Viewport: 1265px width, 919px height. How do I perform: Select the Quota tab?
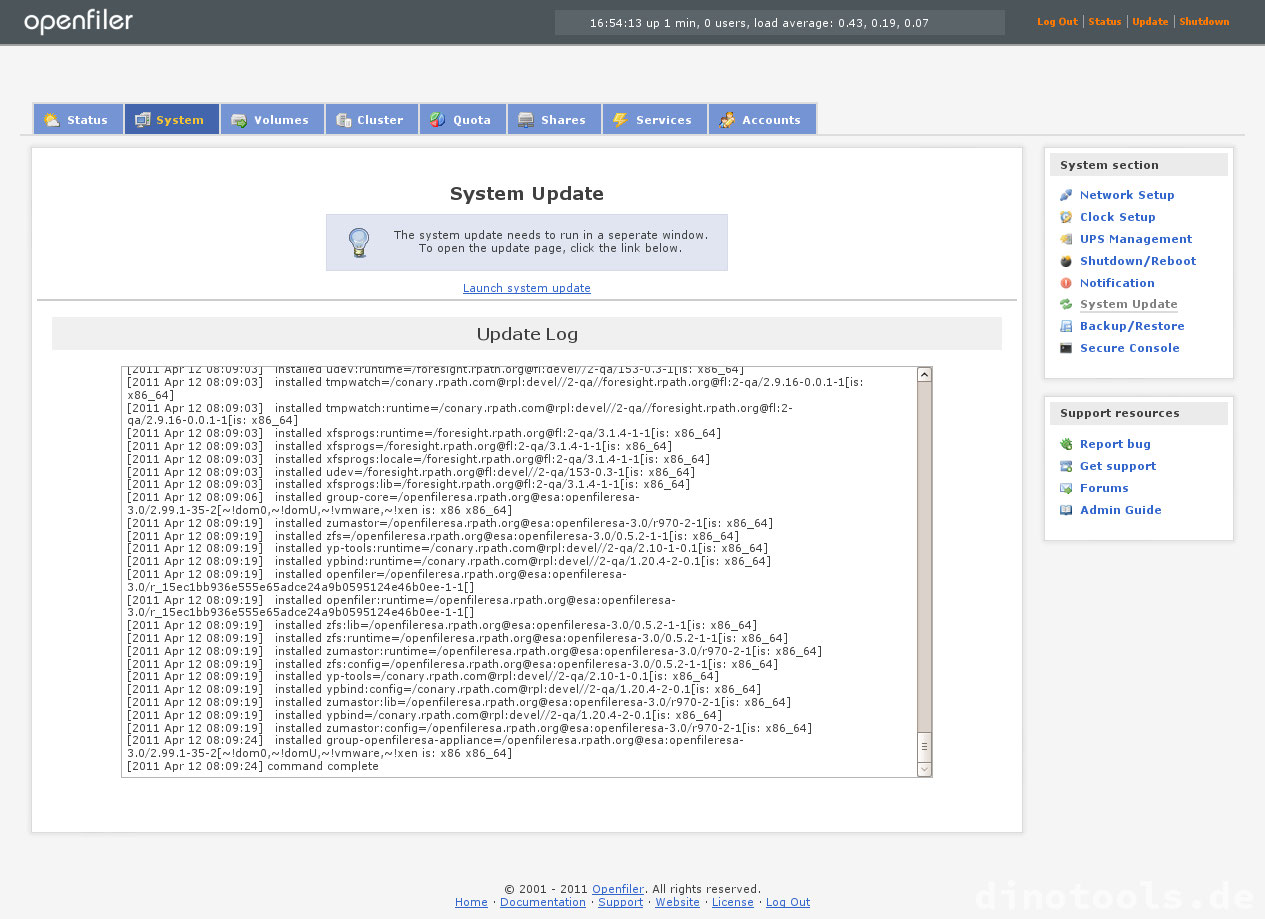pyautogui.click(x=463, y=119)
